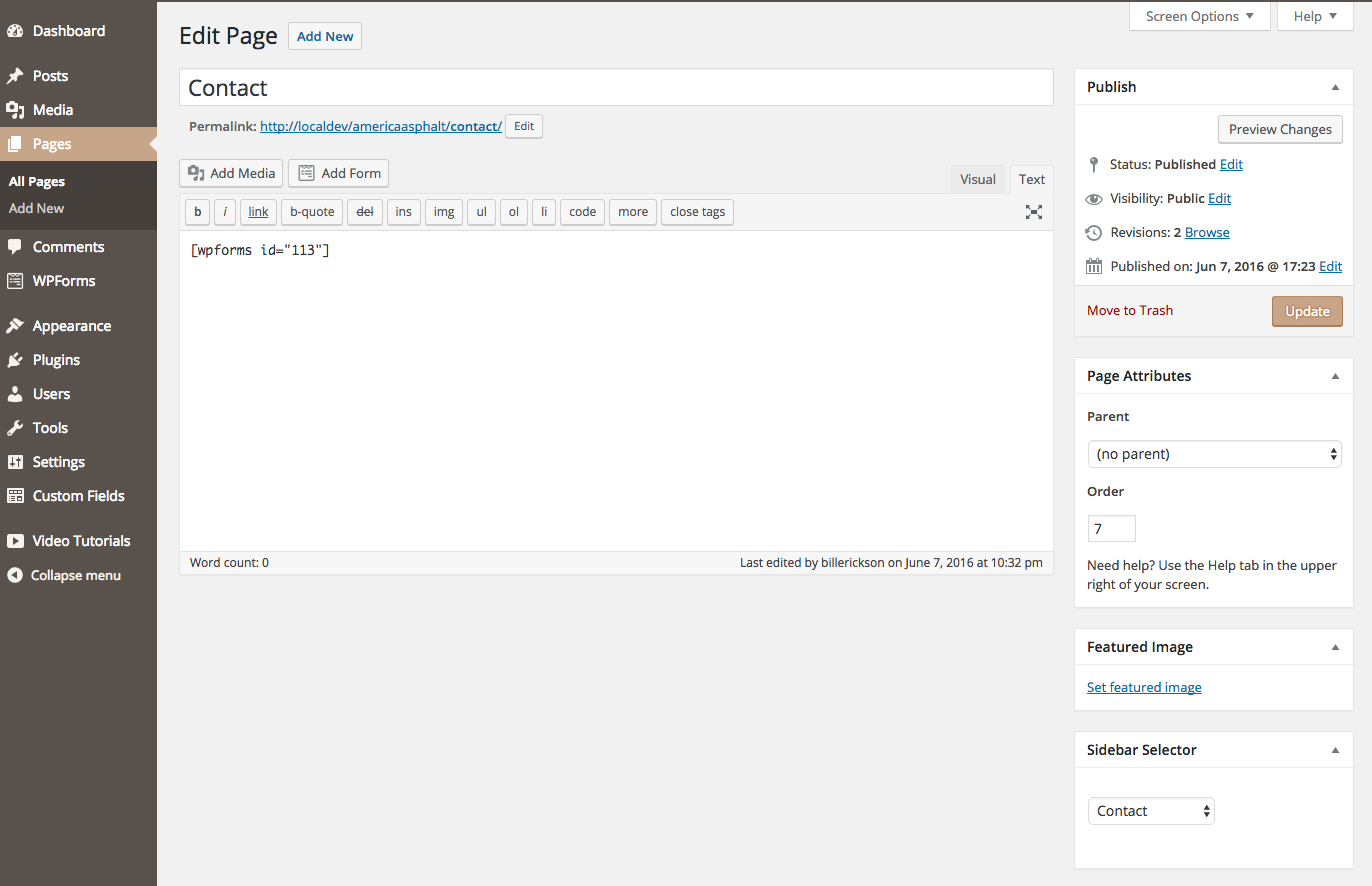Viewport: 1372px width, 886px height.
Task: Click Add New button beside Edit Page
Action: point(325,36)
